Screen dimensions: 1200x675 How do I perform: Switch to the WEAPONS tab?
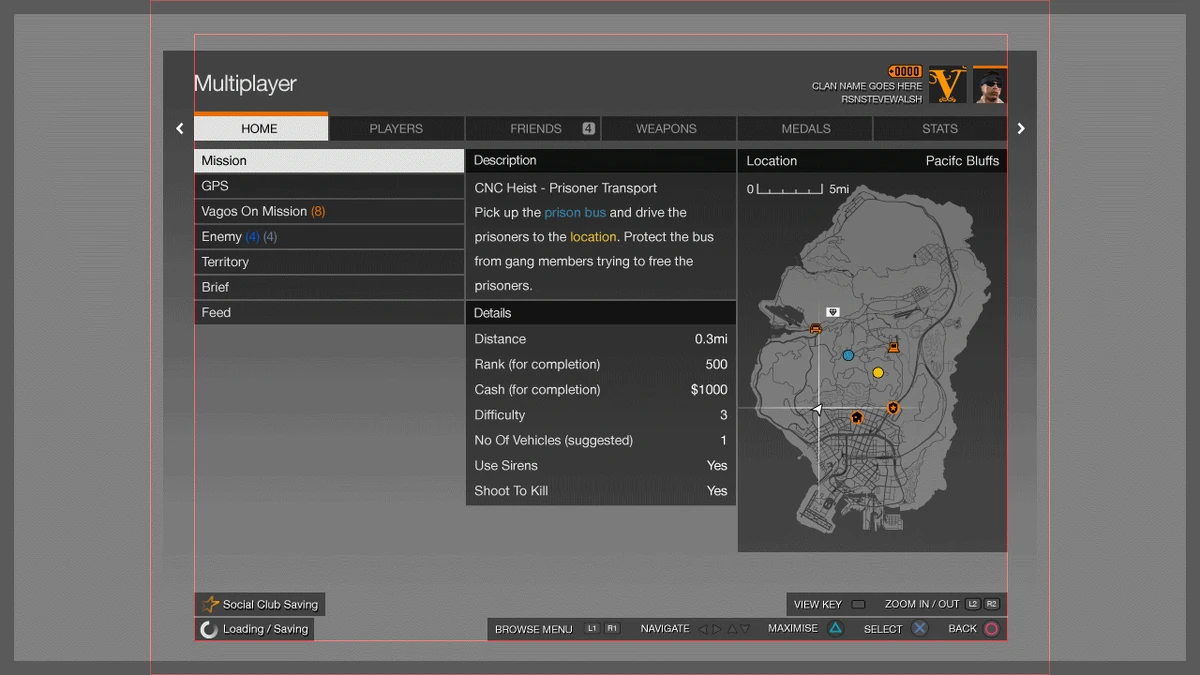[x=667, y=128]
